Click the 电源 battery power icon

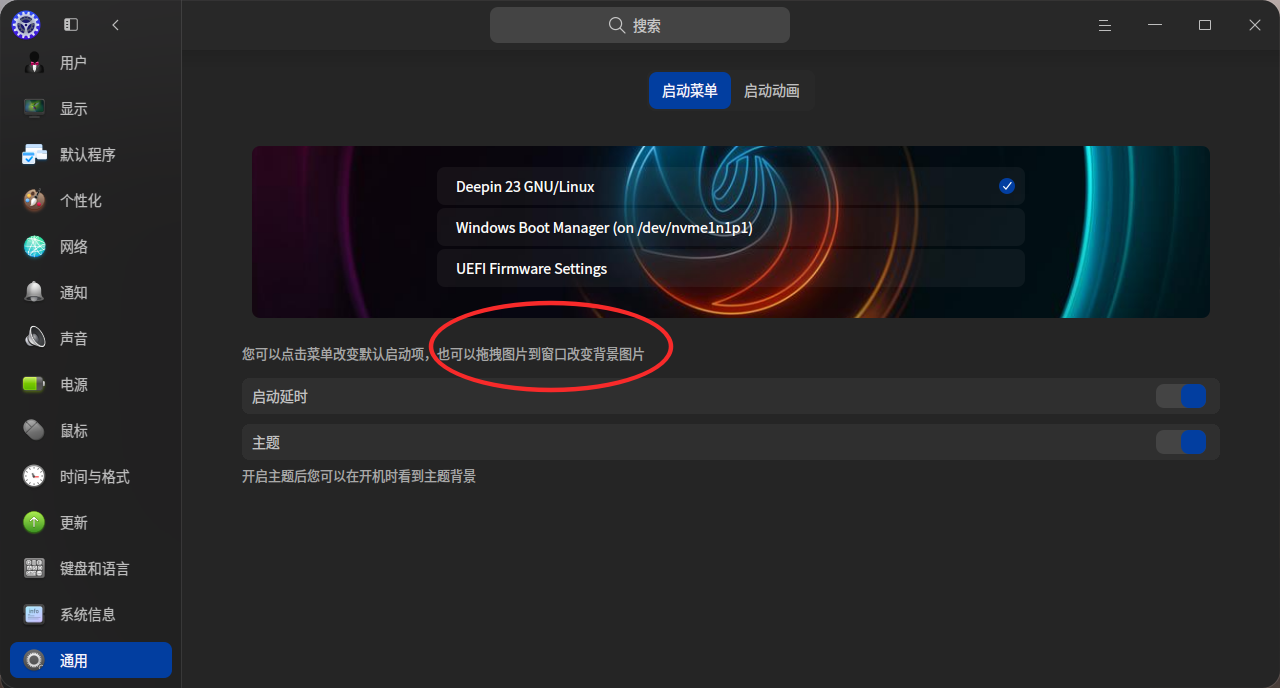(34, 384)
